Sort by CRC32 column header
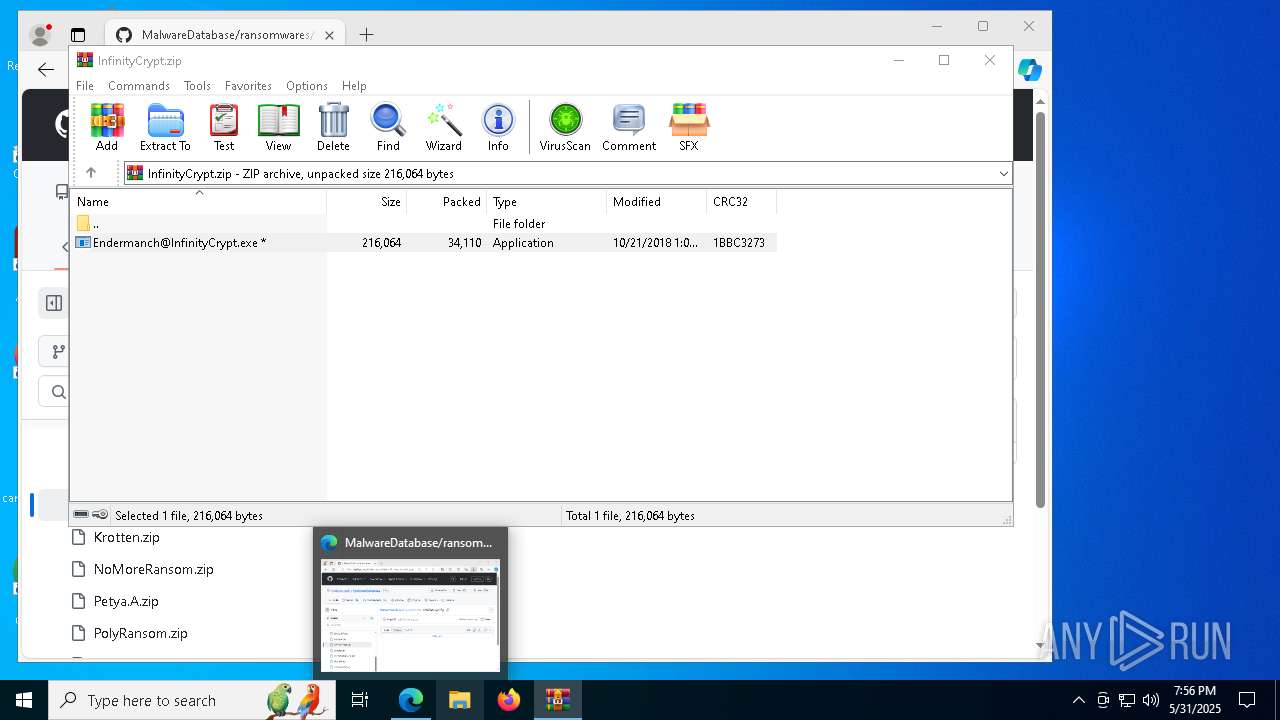 pyautogui.click(x=742, y=201)
